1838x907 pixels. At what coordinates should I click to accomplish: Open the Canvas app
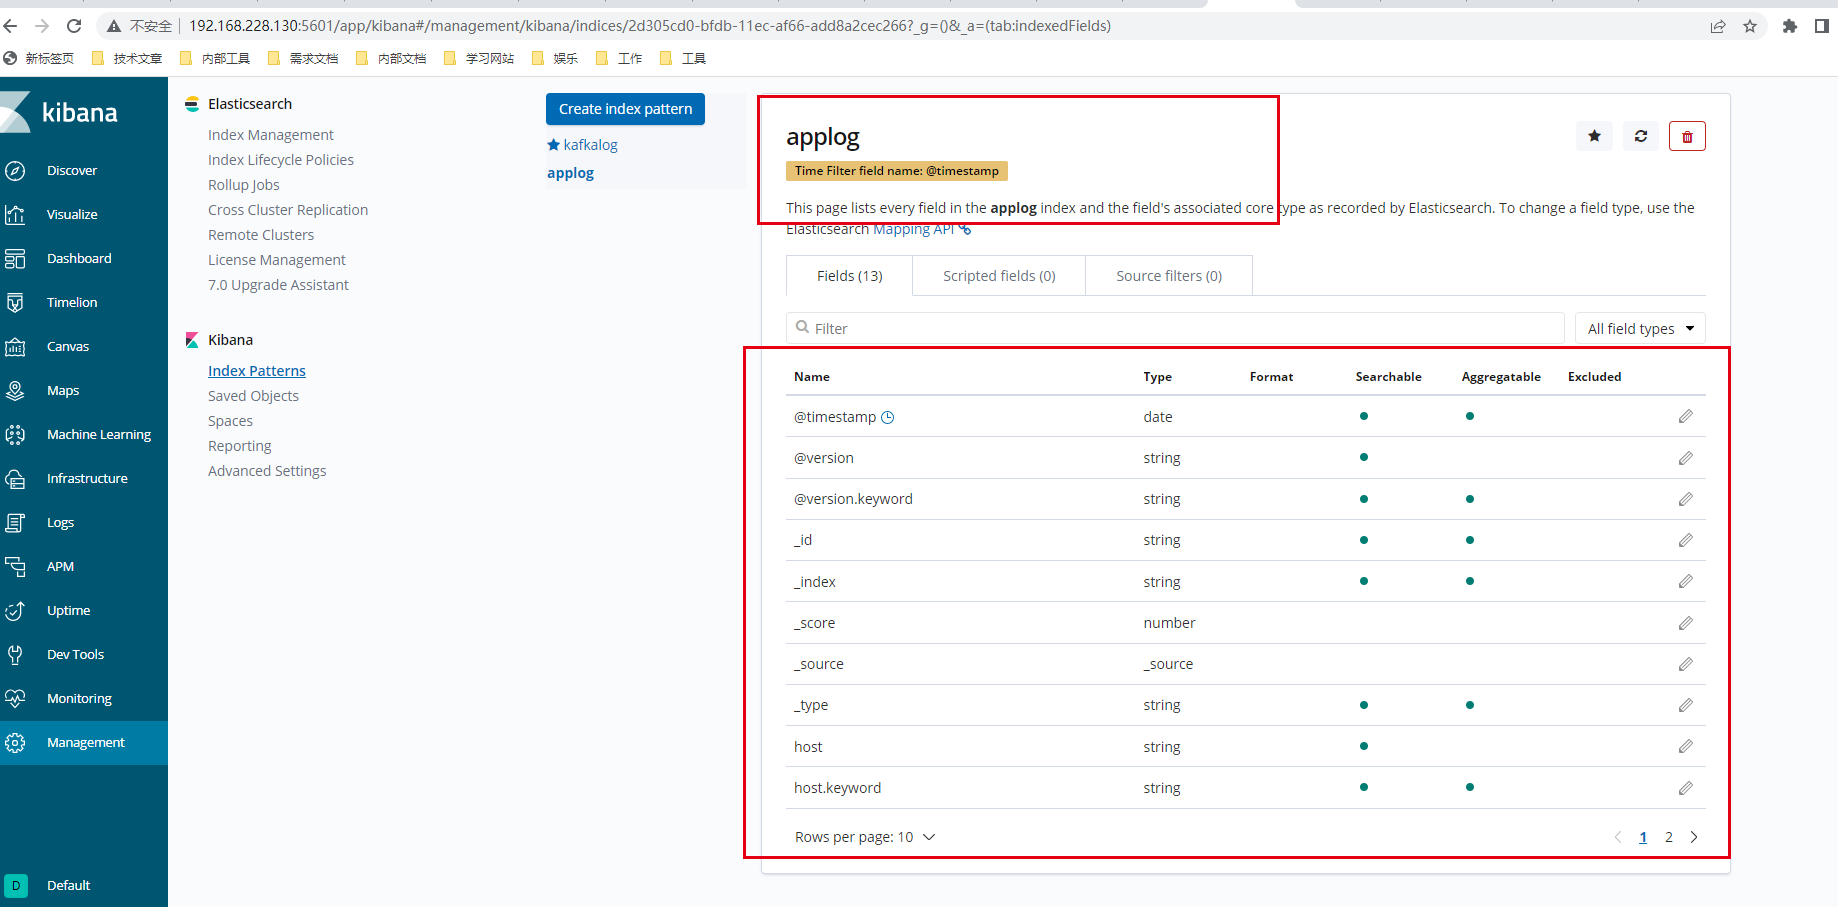pyautogui.click(x=67, y=346)
